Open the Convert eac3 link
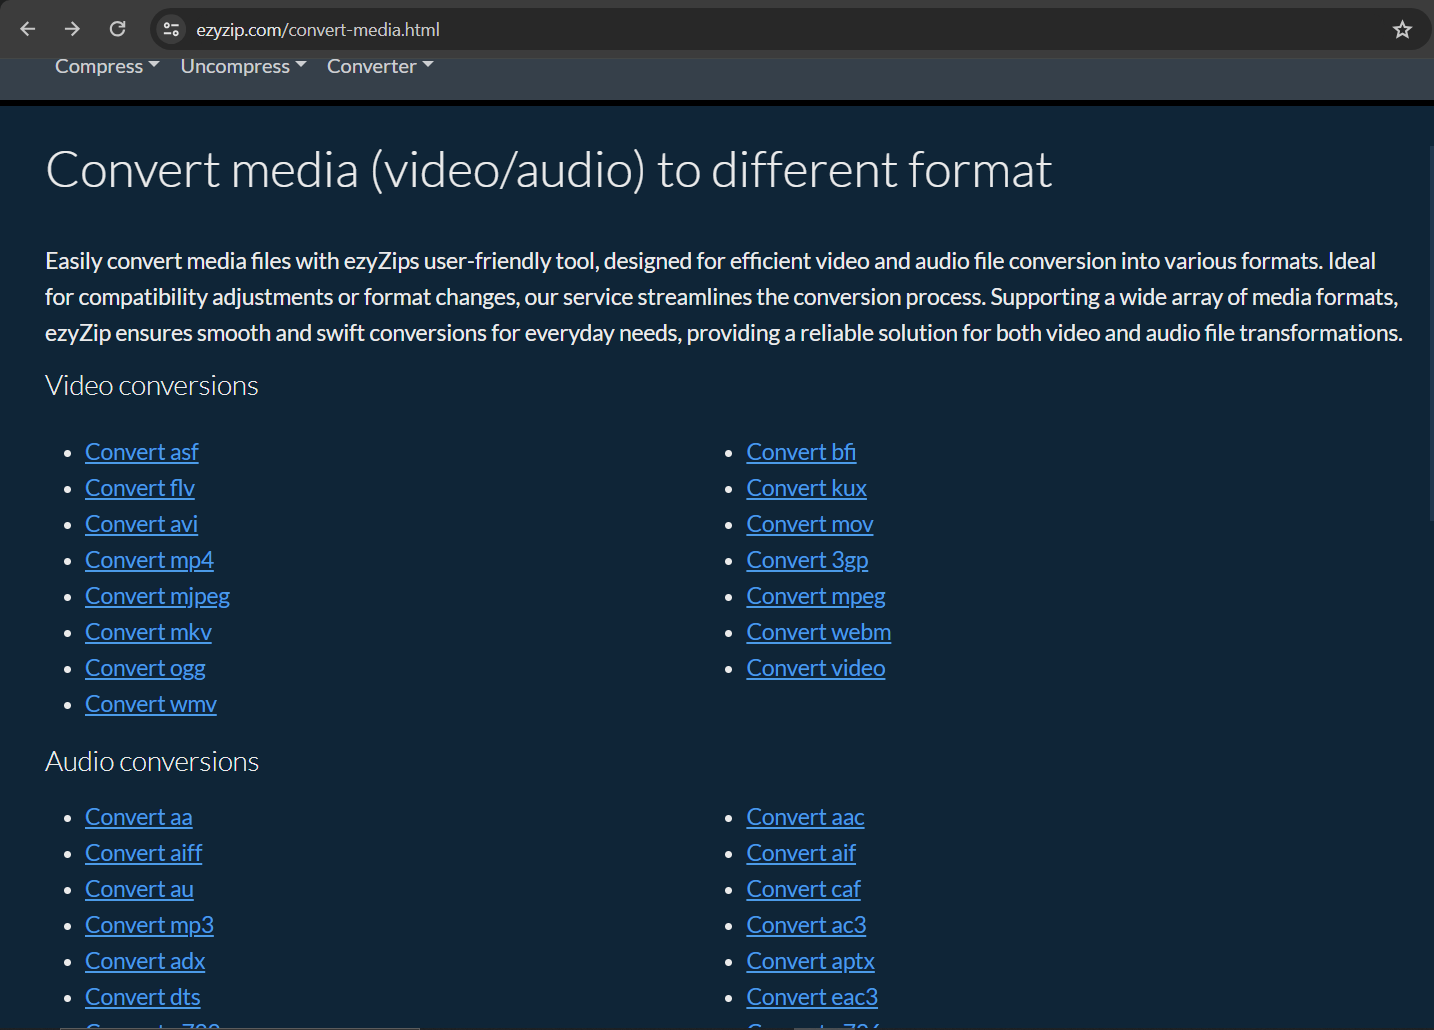This screenshot has width=1434, height=1030. [x=811, y=997]
